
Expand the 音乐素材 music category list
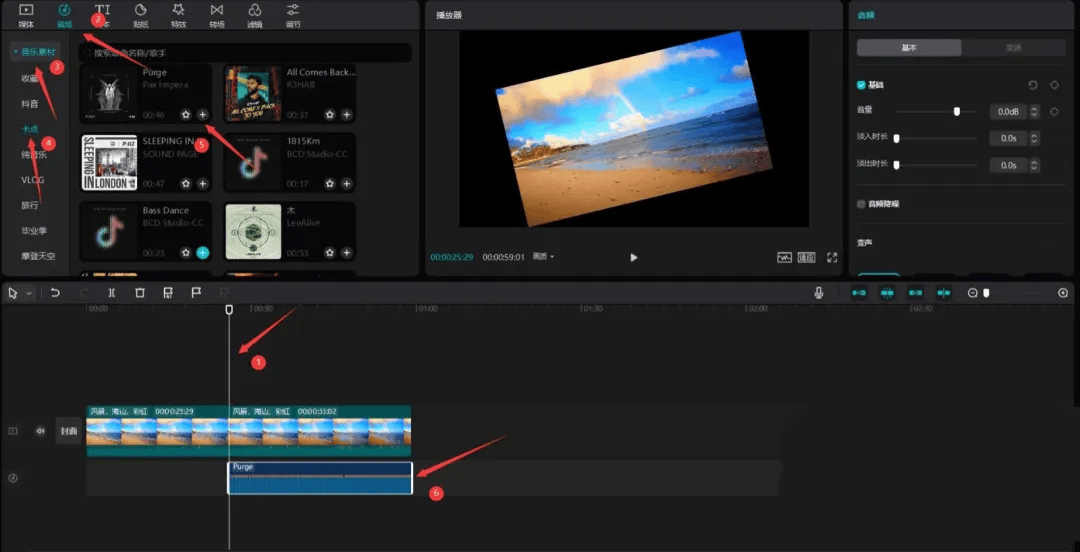point(34,51)
